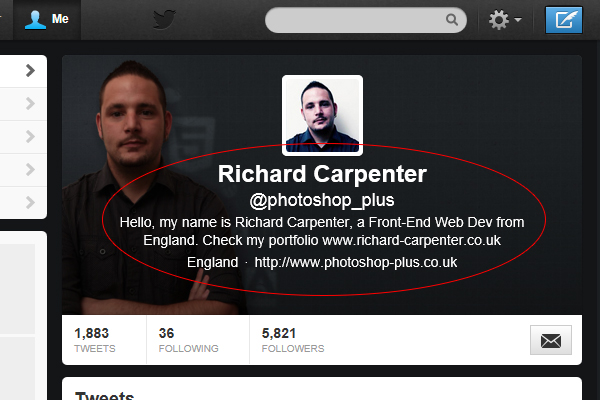View the 36 Following list
The height and width of the screenshot is (400, 600).
(188, 340)
